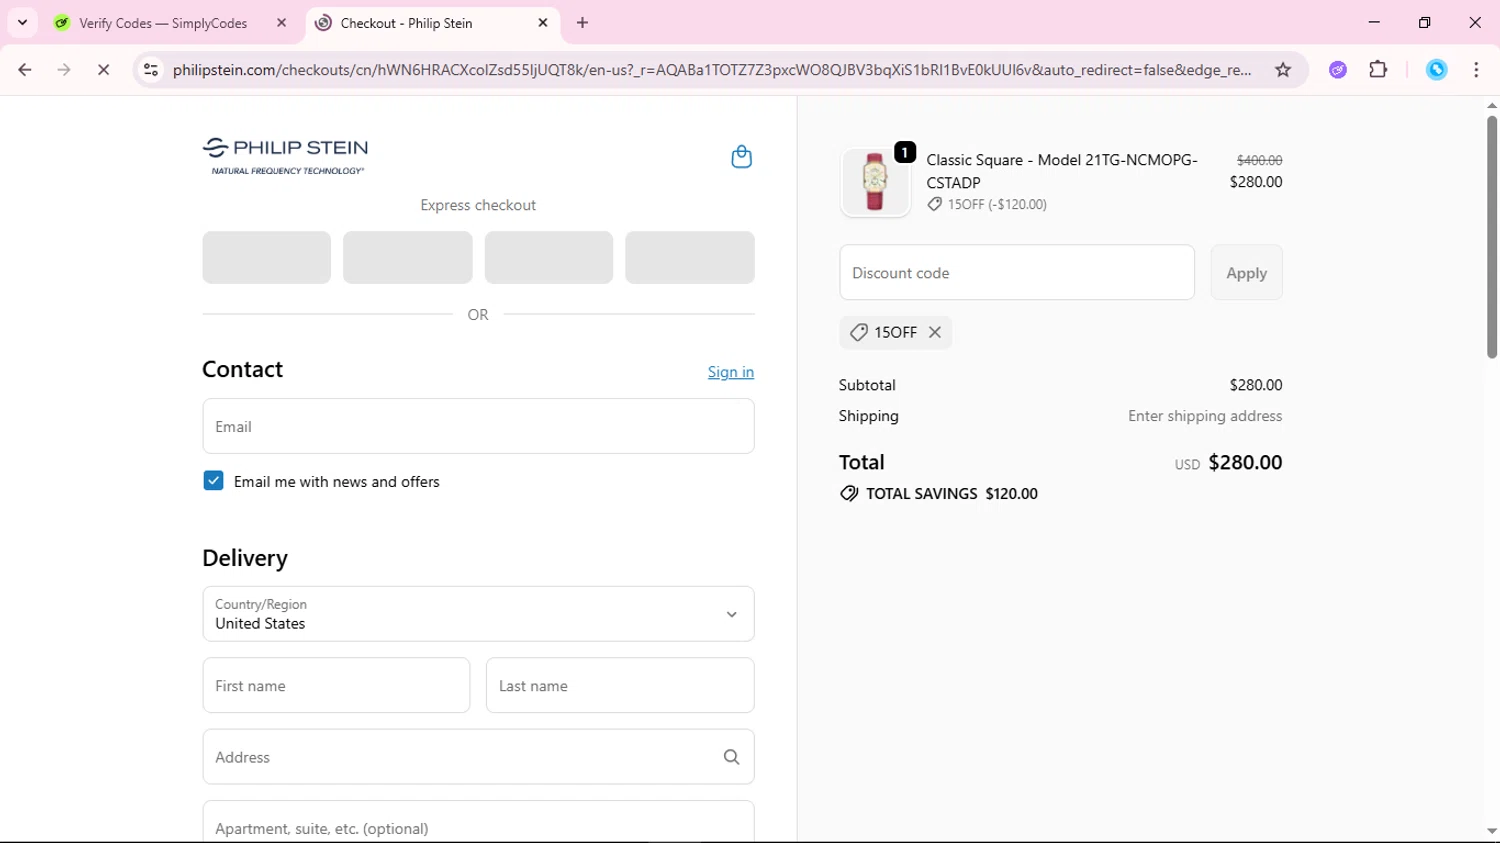Open the tab search dropdown arrow
This screenshot has width=1500, height=843.
(x=22, y=23)
